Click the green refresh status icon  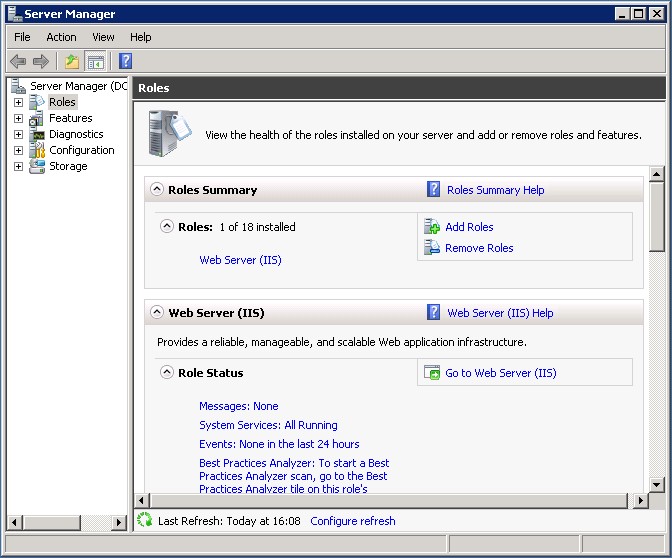pos(145,520)
